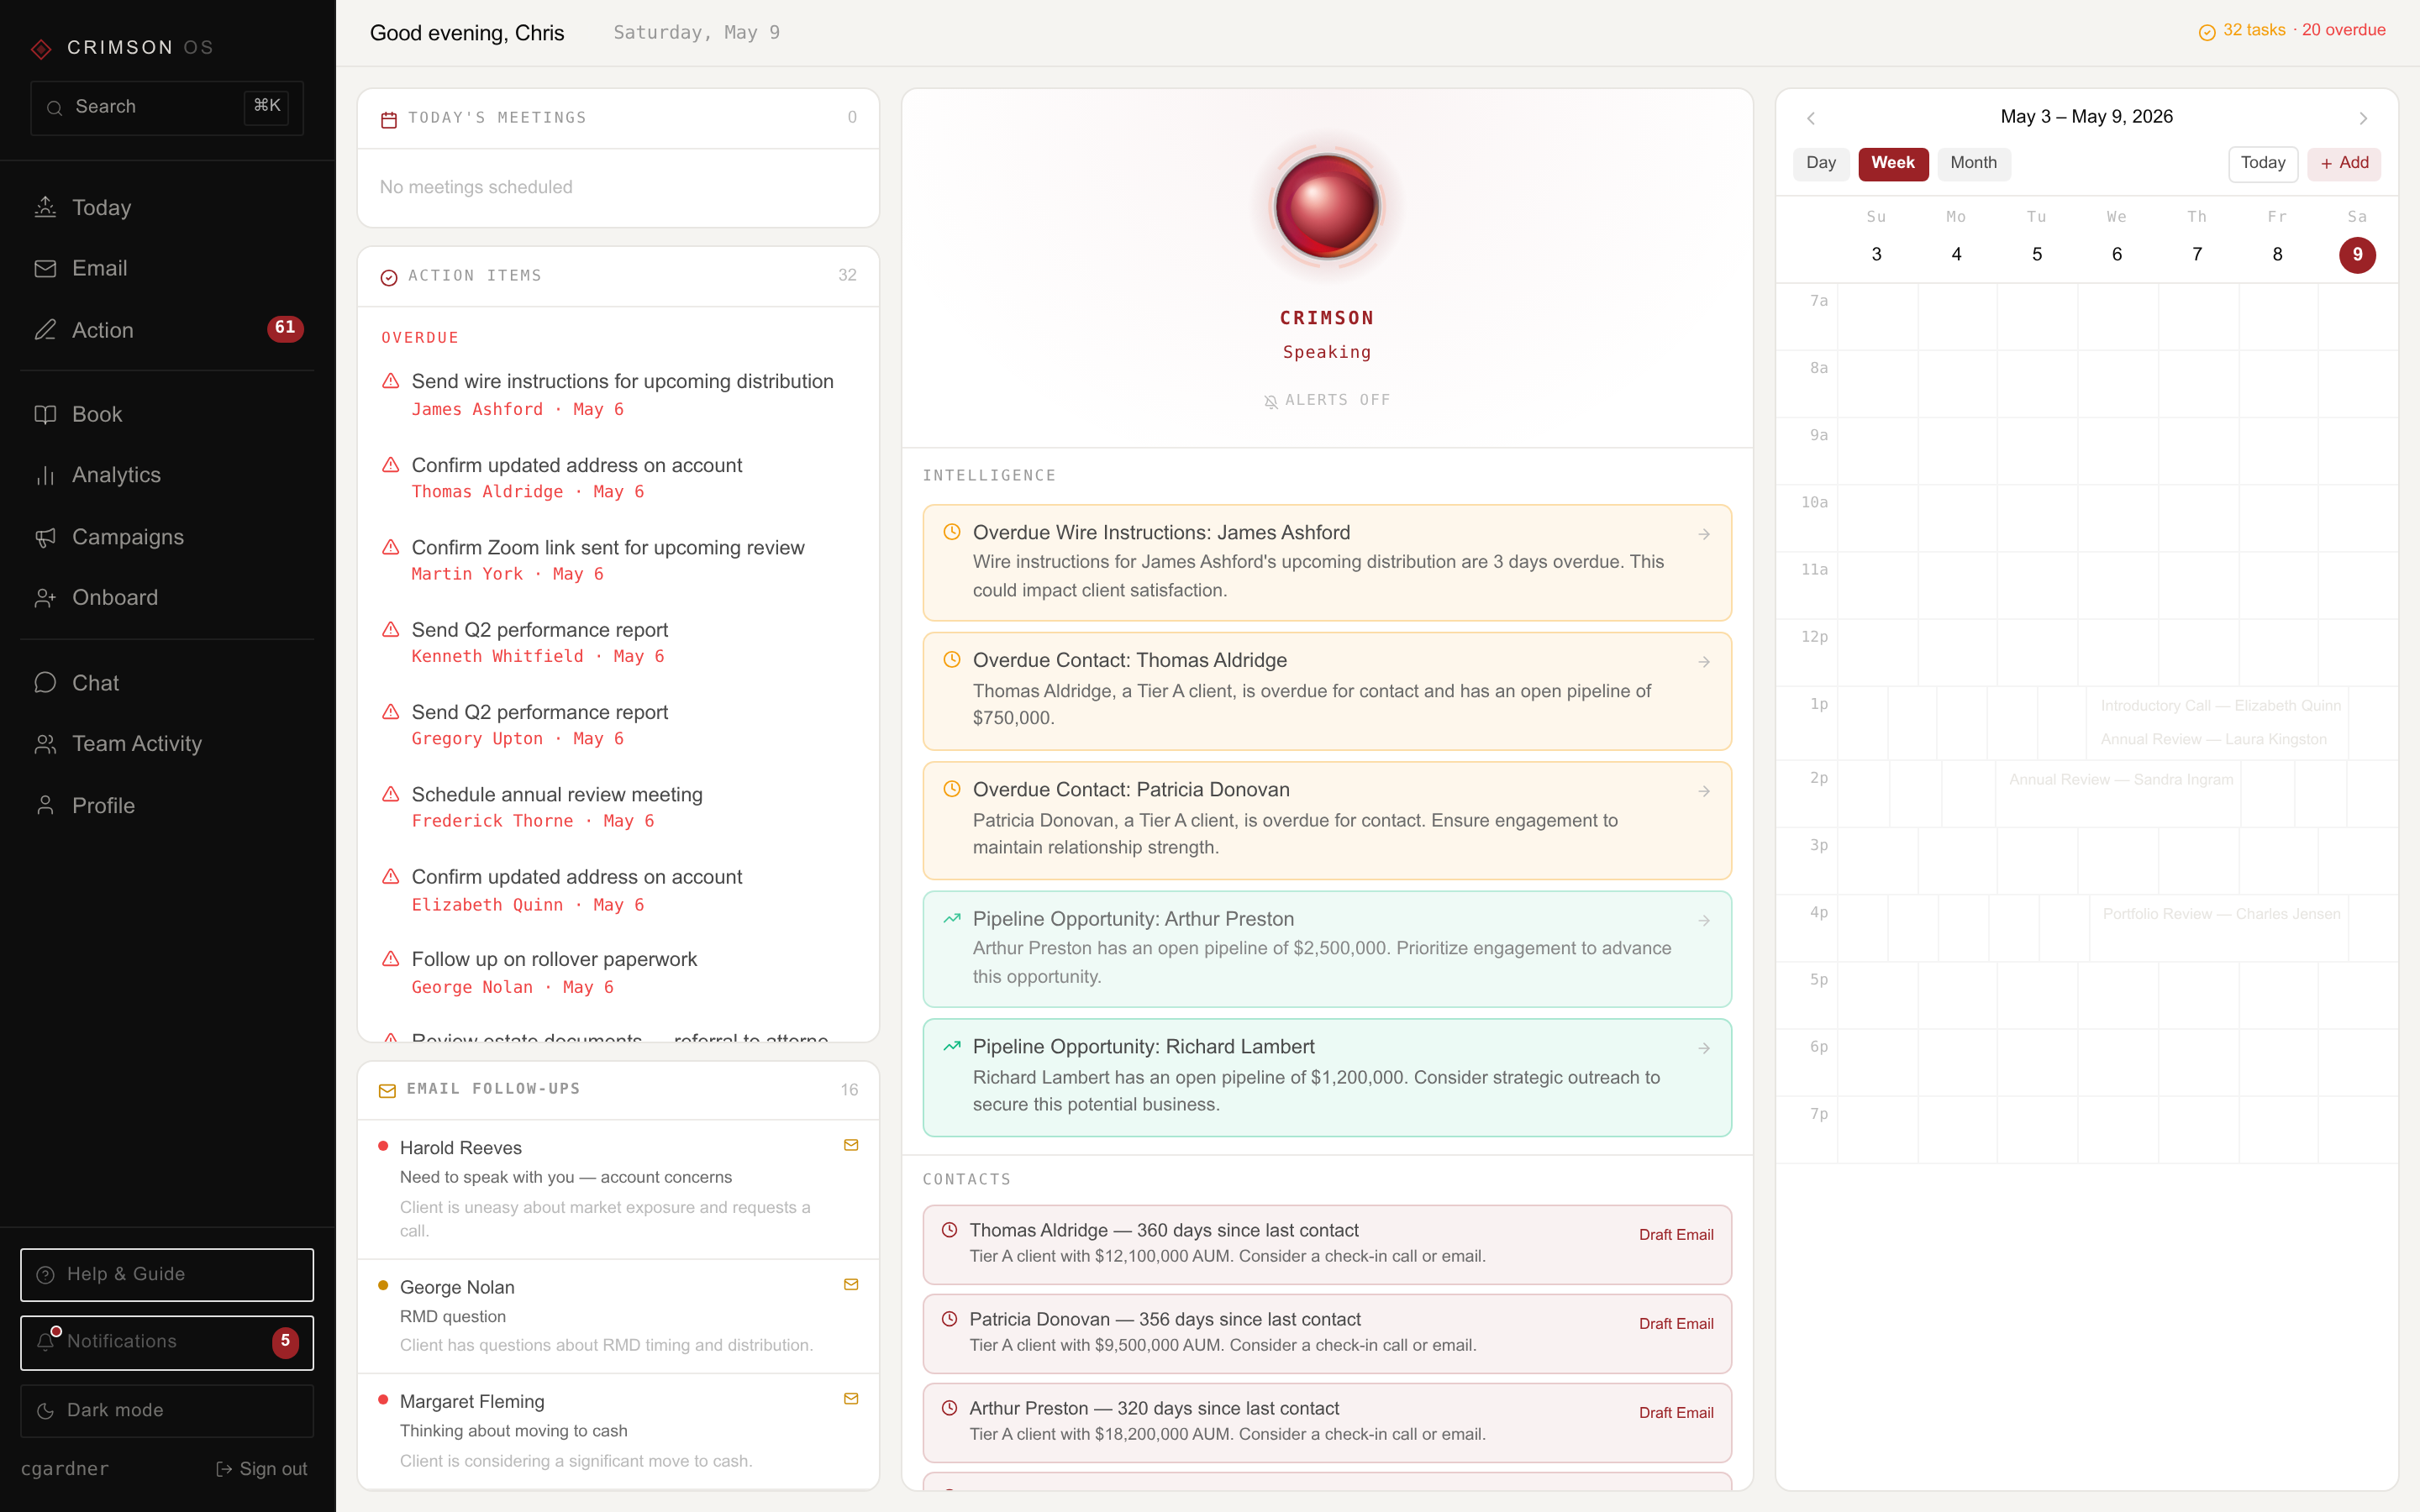
Task: Click the 32 tasks overdue indicator
Action: coord(2292,31)
